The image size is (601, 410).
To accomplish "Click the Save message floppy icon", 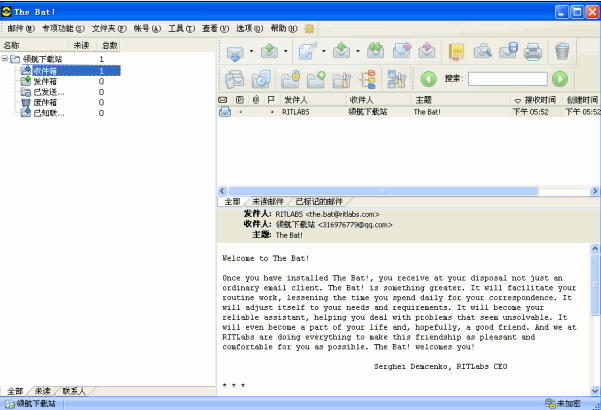I will 509,51.
